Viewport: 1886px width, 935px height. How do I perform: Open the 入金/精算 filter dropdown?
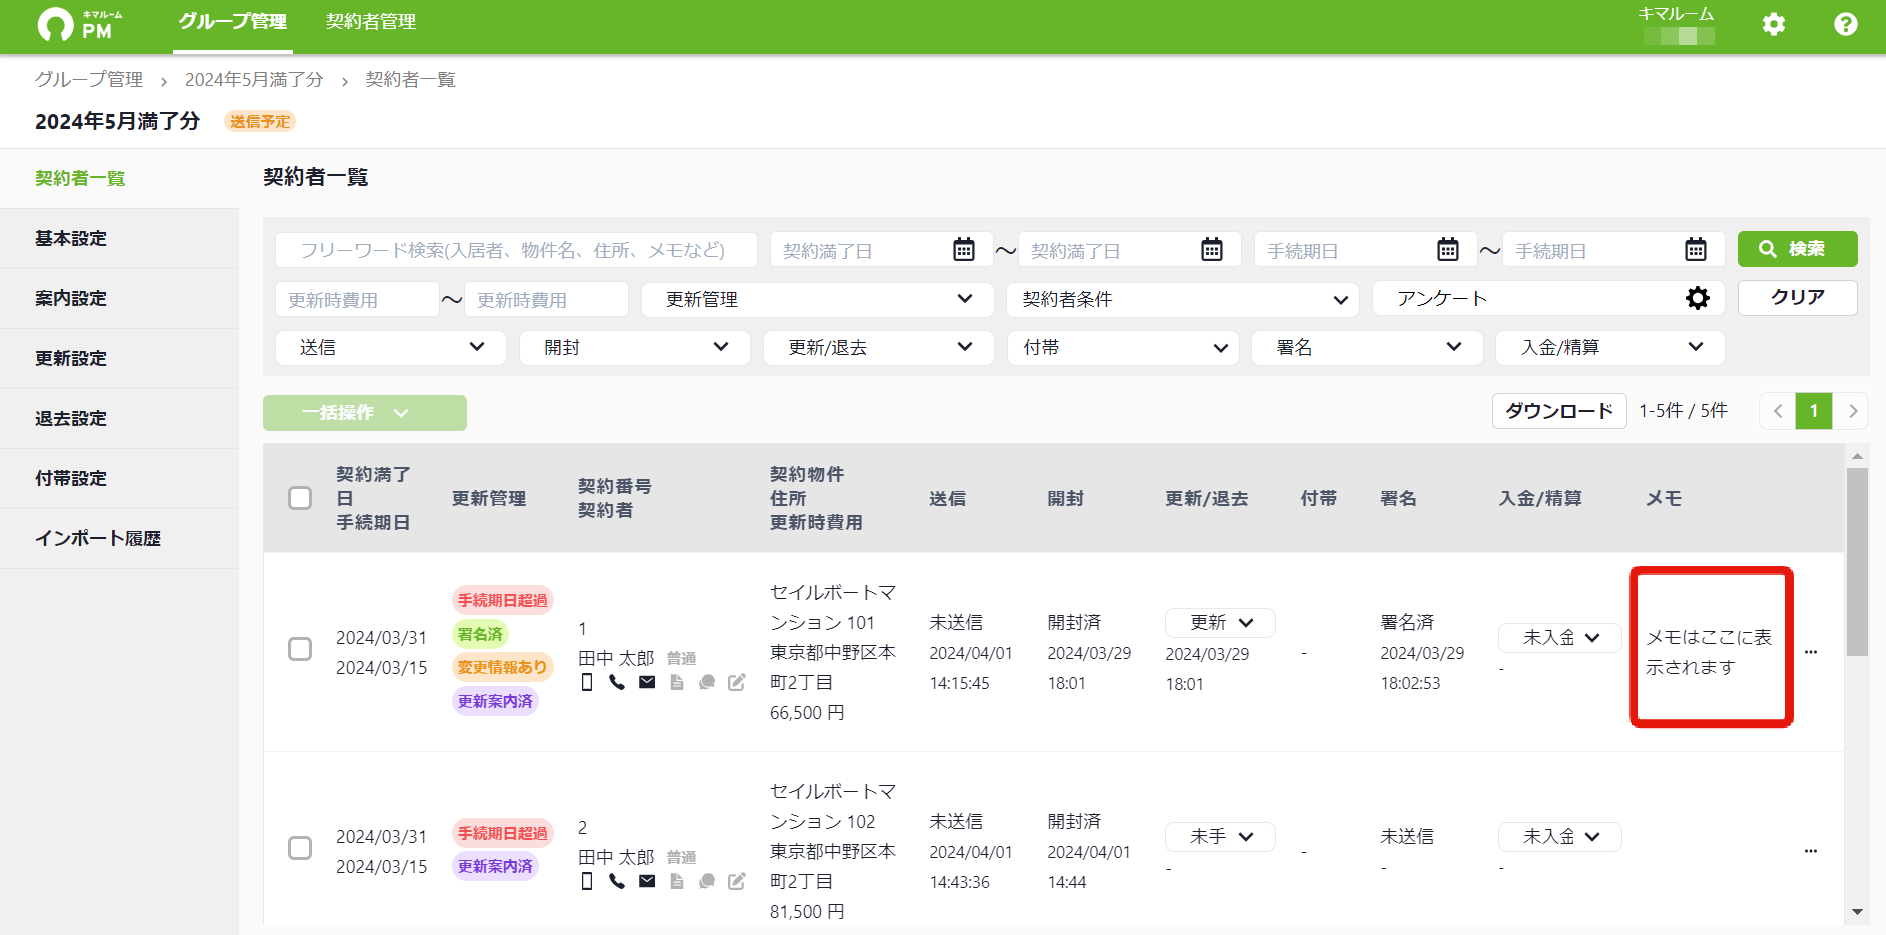coord(1610,347)
